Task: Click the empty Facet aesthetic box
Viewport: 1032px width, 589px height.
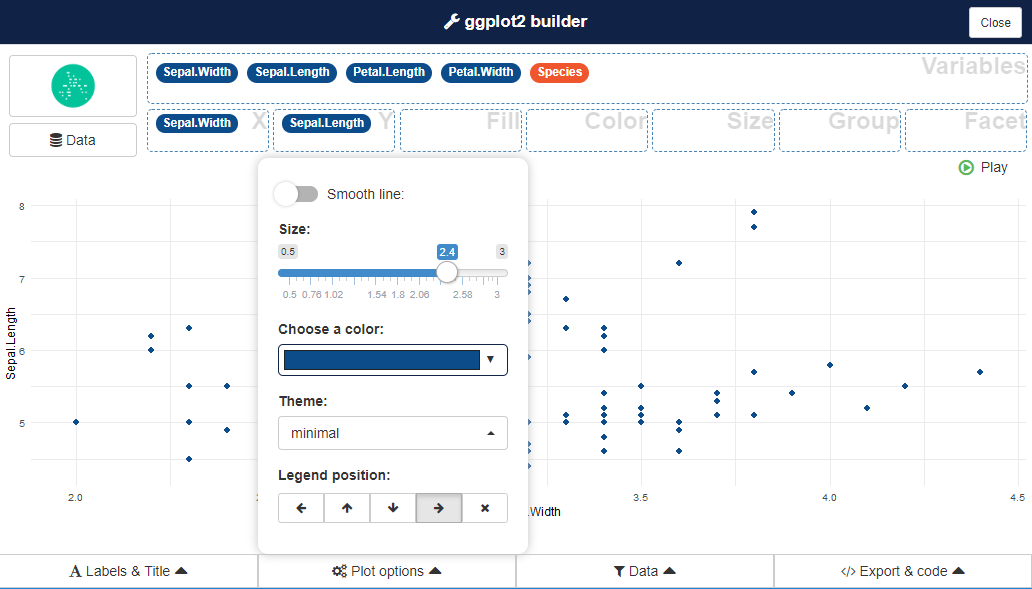Action: point(966,130)
